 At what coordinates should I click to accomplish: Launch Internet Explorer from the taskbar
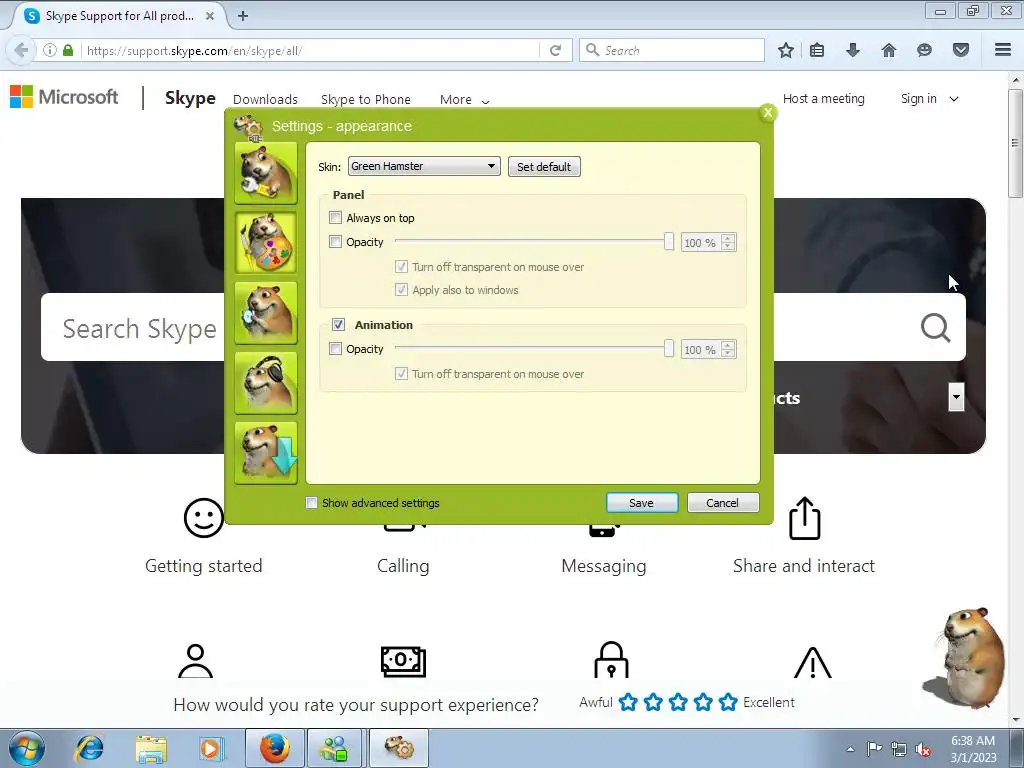click(89, 748)
